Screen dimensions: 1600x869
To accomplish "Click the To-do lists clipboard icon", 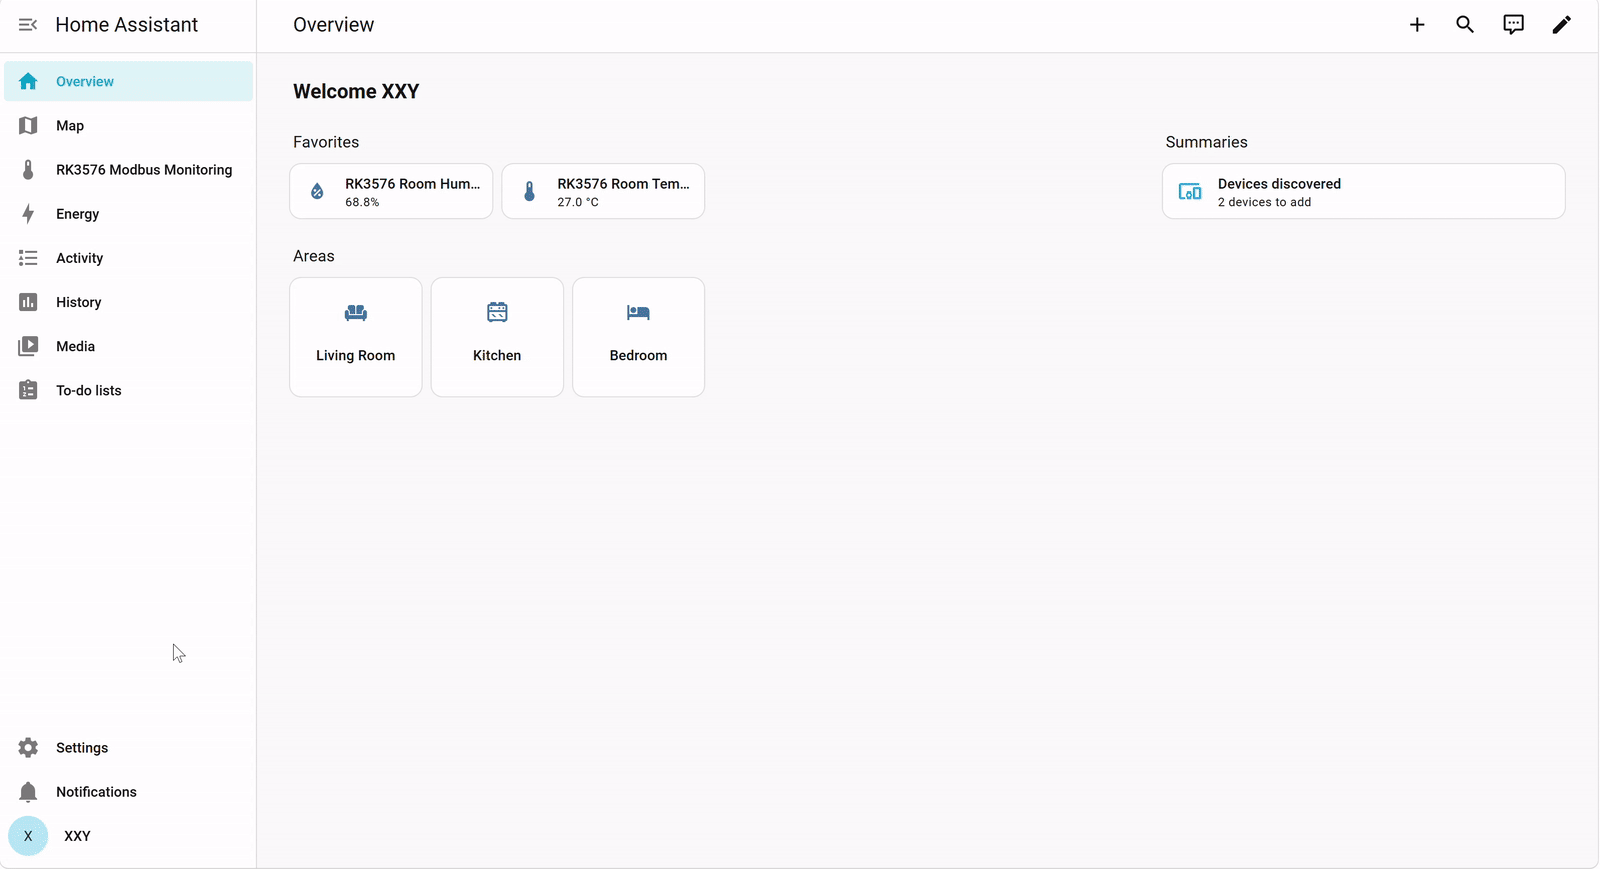I will [x=28, y=390].
